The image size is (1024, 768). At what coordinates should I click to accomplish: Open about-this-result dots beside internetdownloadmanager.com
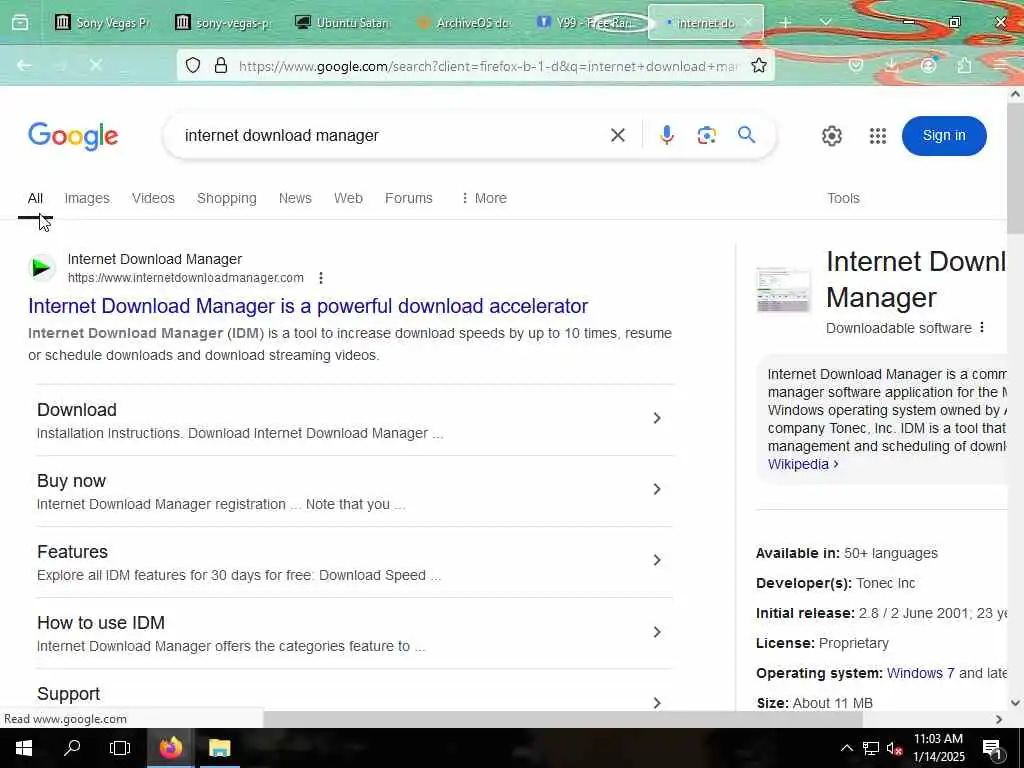pos(321,278)
